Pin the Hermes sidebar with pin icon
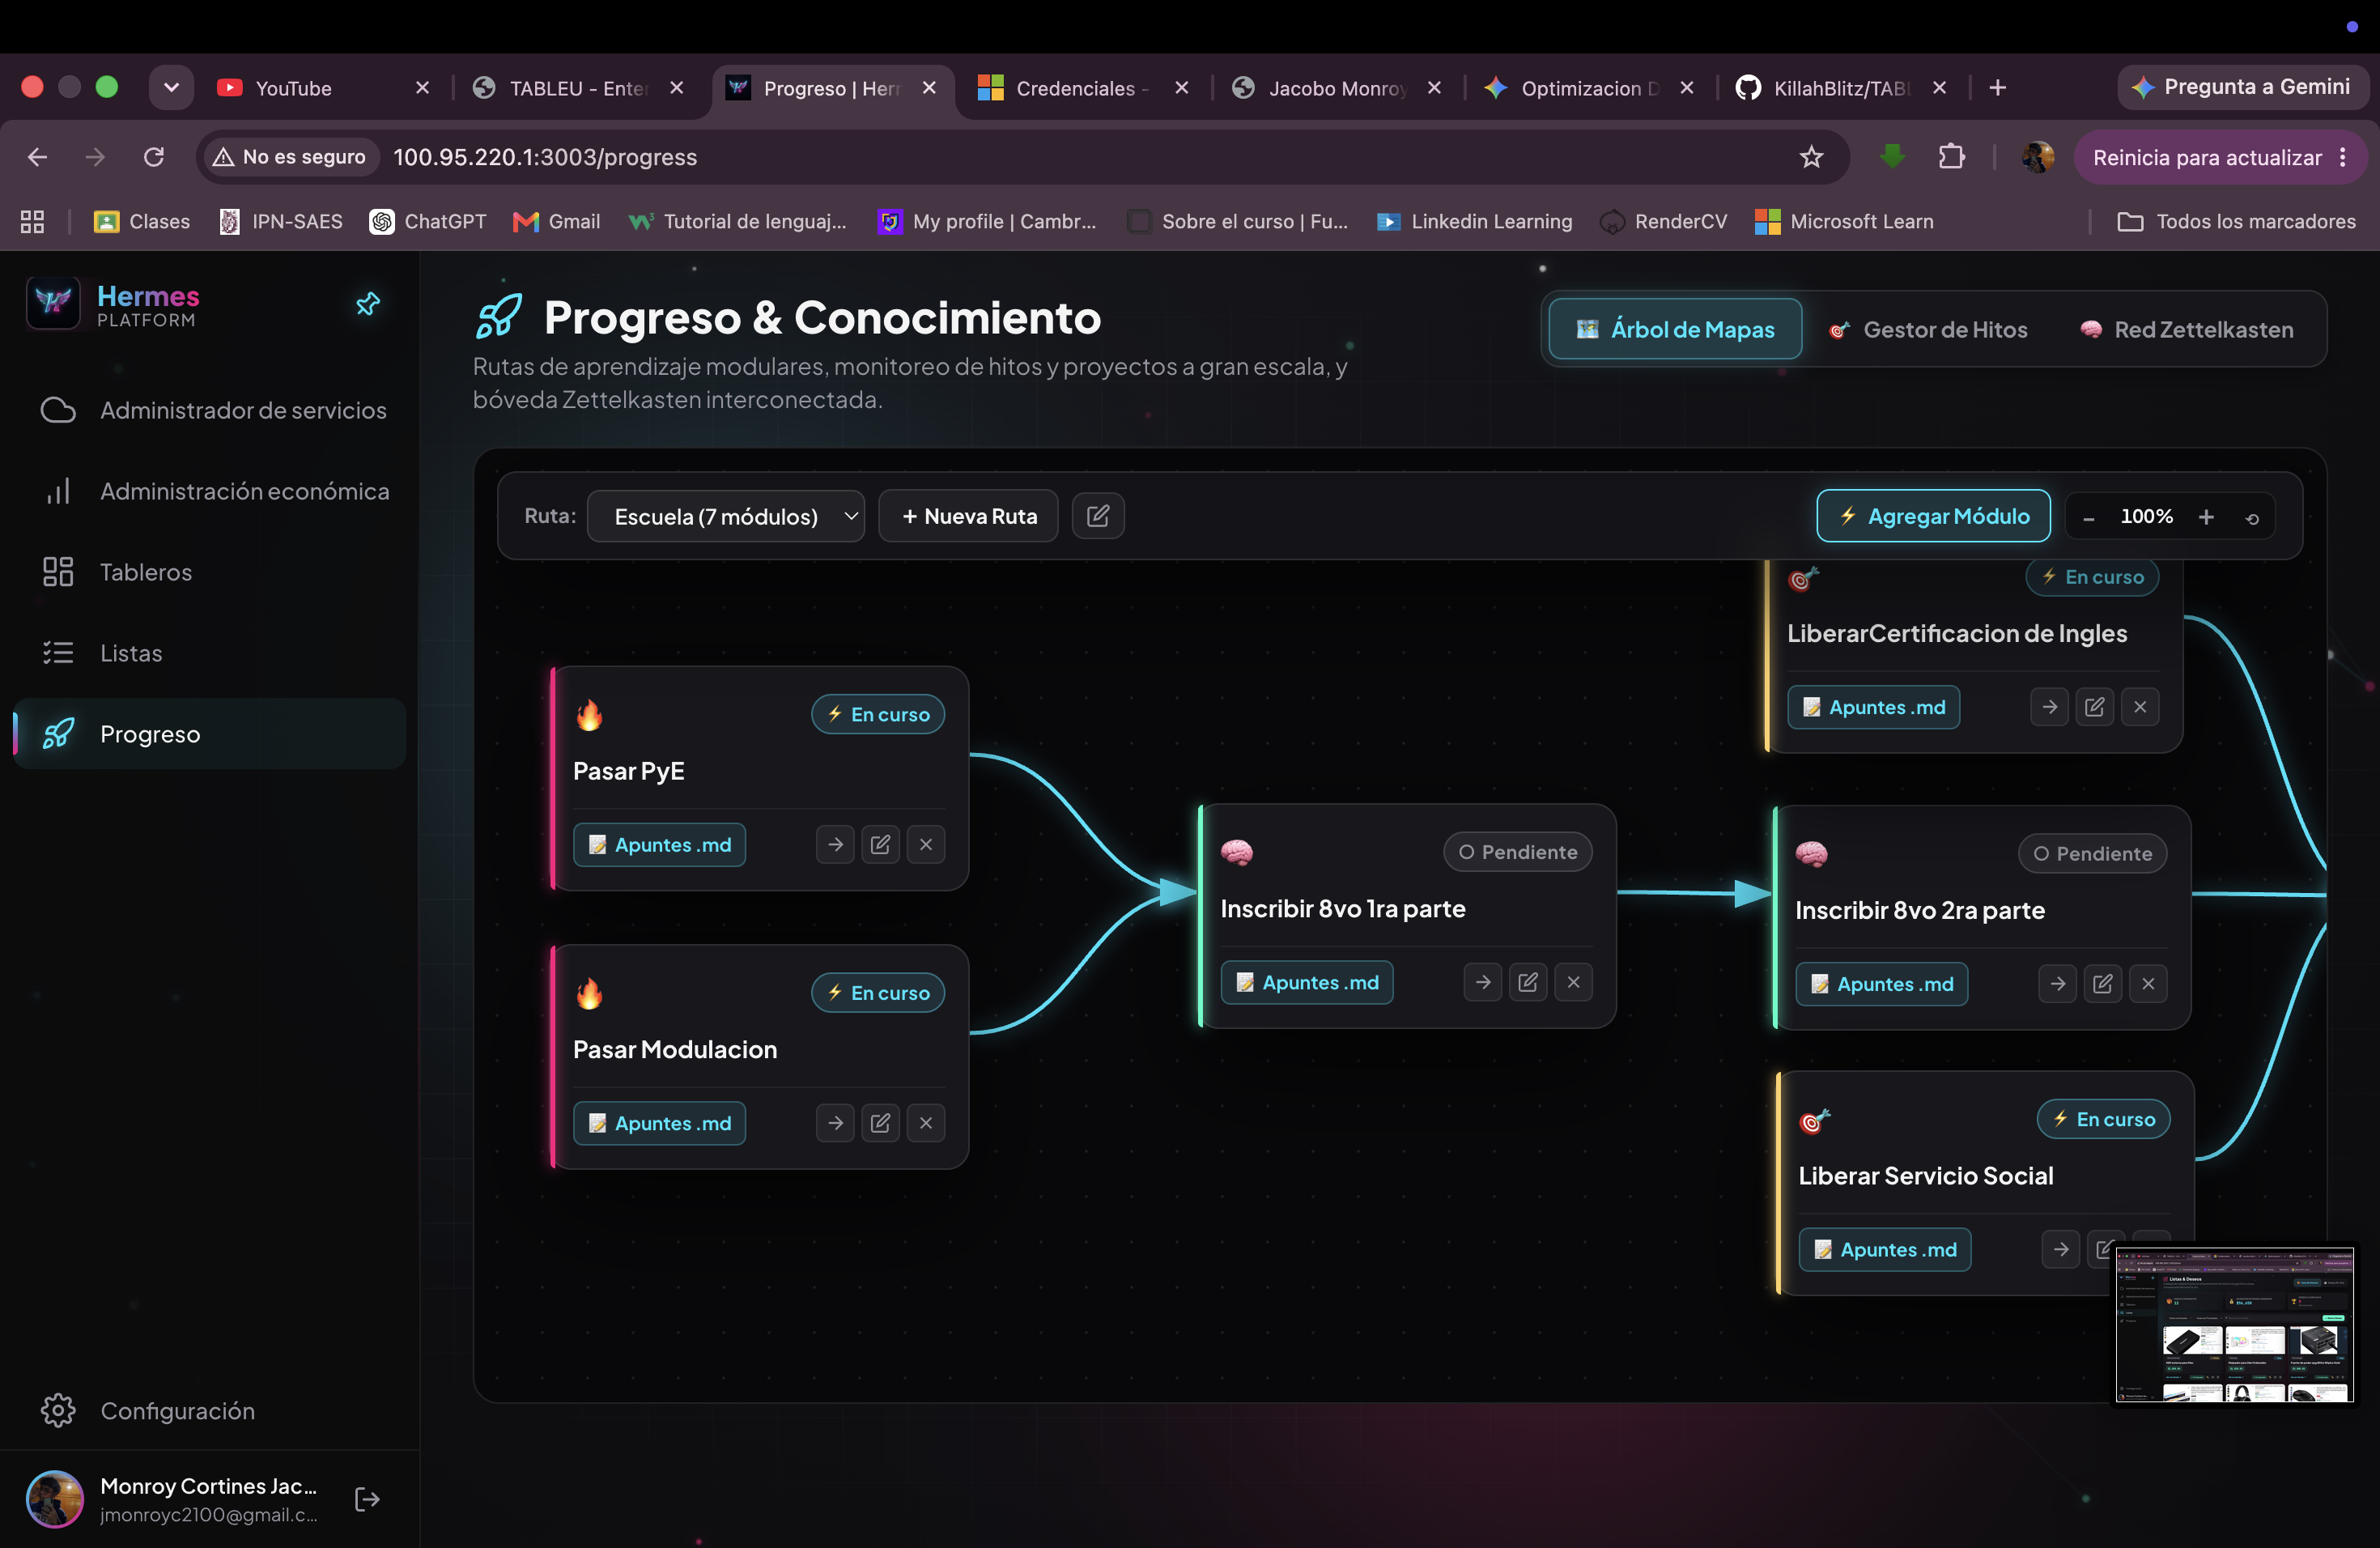 [368, 304]
